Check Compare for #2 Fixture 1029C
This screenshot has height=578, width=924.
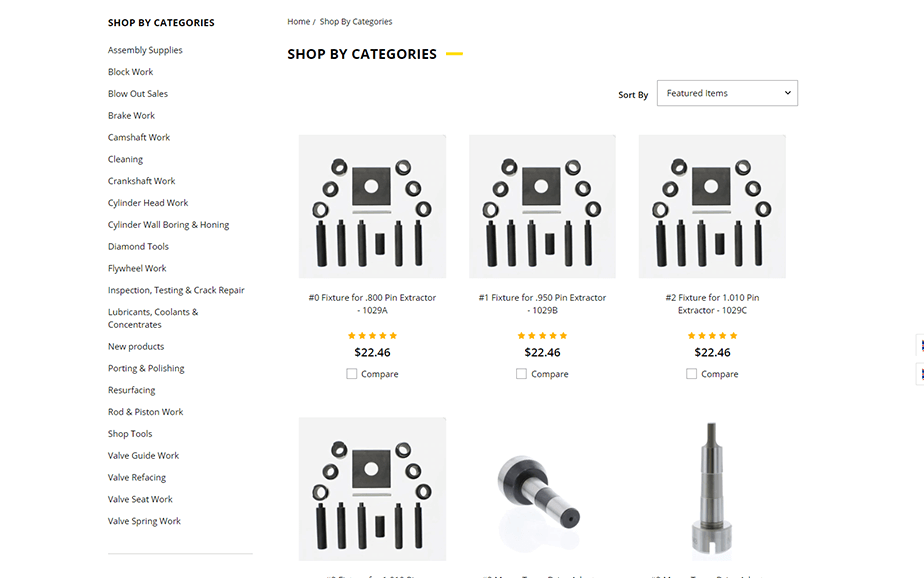(692, 374)
